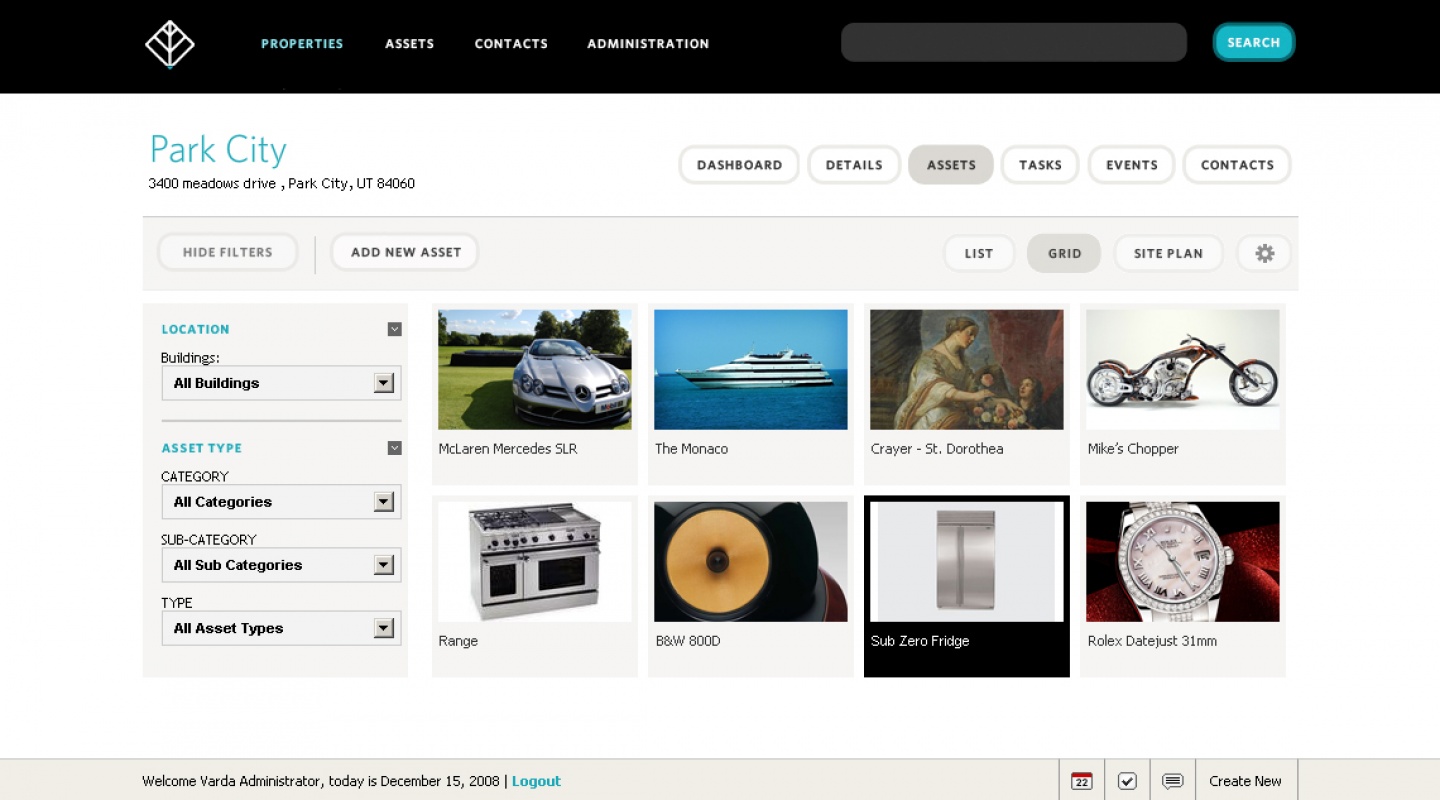
Task: Click the search input field
Action: (1013, 43)
